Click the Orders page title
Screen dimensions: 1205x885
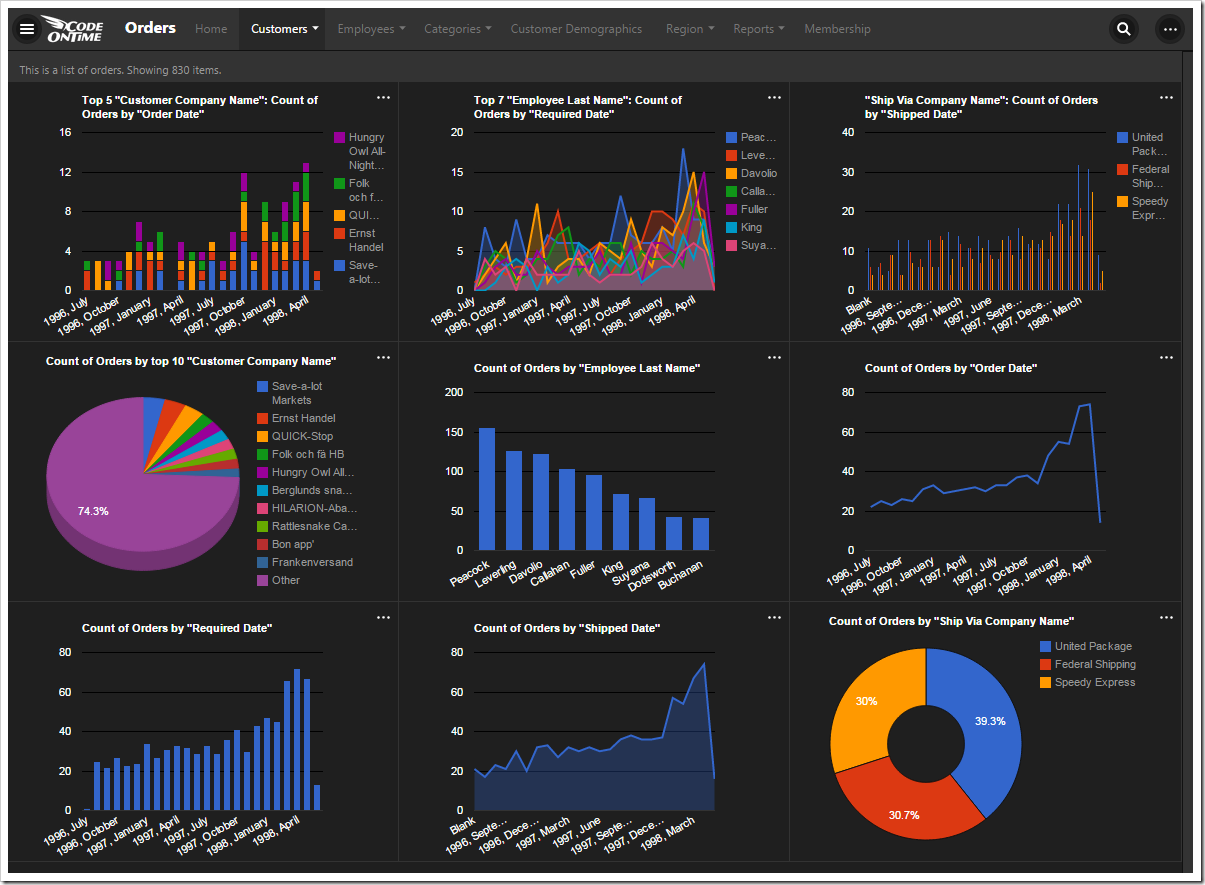pyautogui.click(x=150, y=28)
